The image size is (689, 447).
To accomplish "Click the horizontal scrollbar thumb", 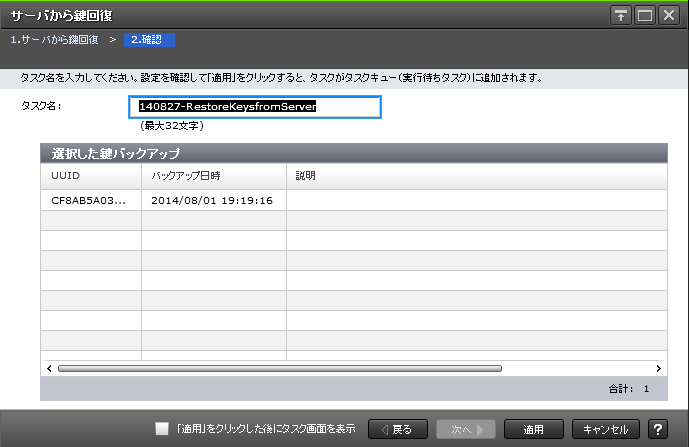I will click(280, 368).
